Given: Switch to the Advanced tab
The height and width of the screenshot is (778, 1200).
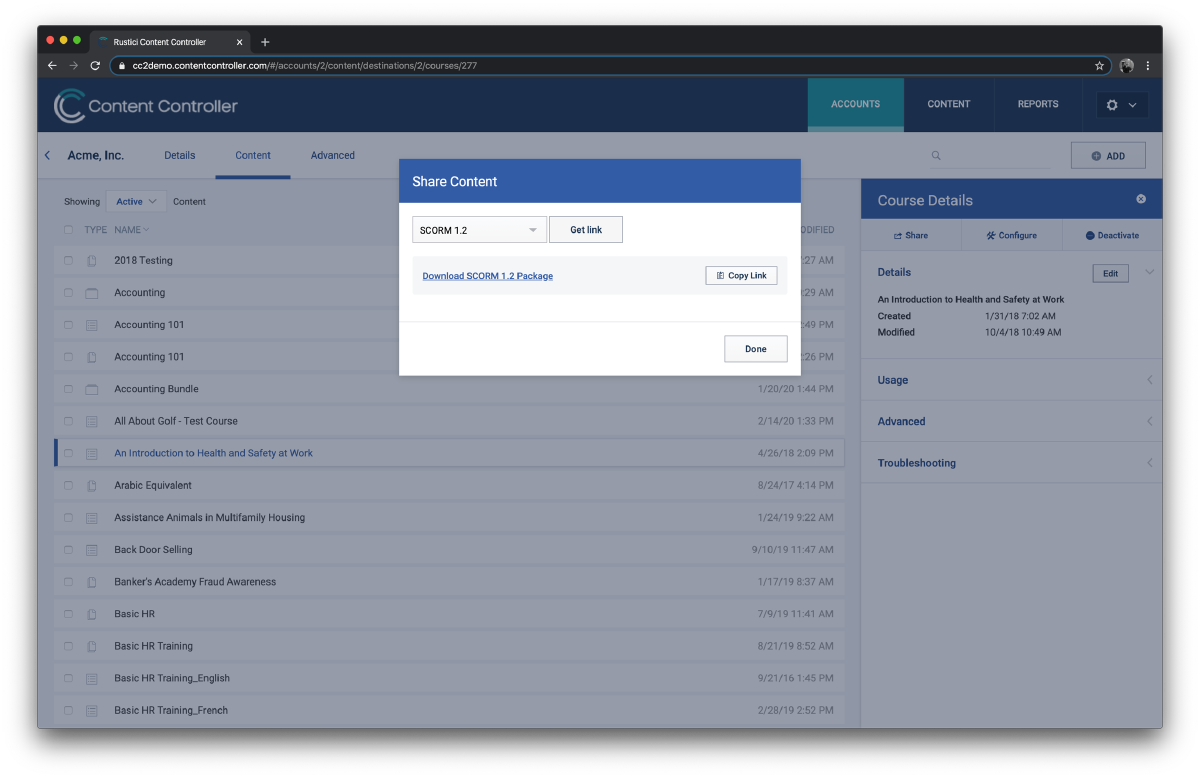Looking at the screenshot, I should (x=333, y=155).
